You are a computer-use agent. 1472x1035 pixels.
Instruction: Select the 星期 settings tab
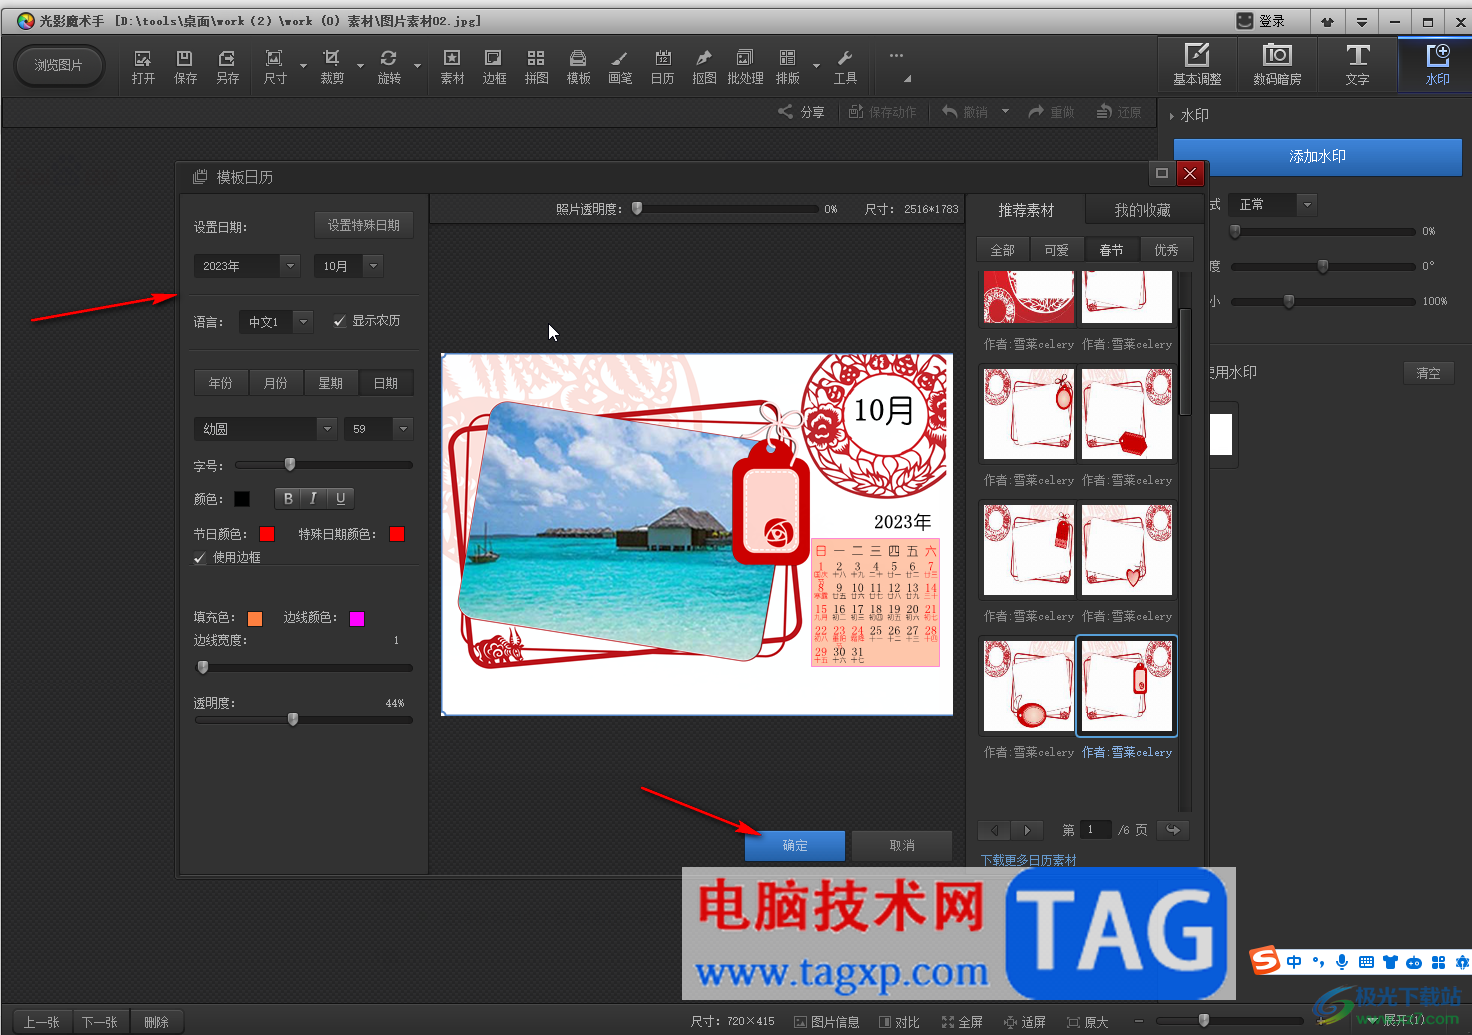(331, 383)
